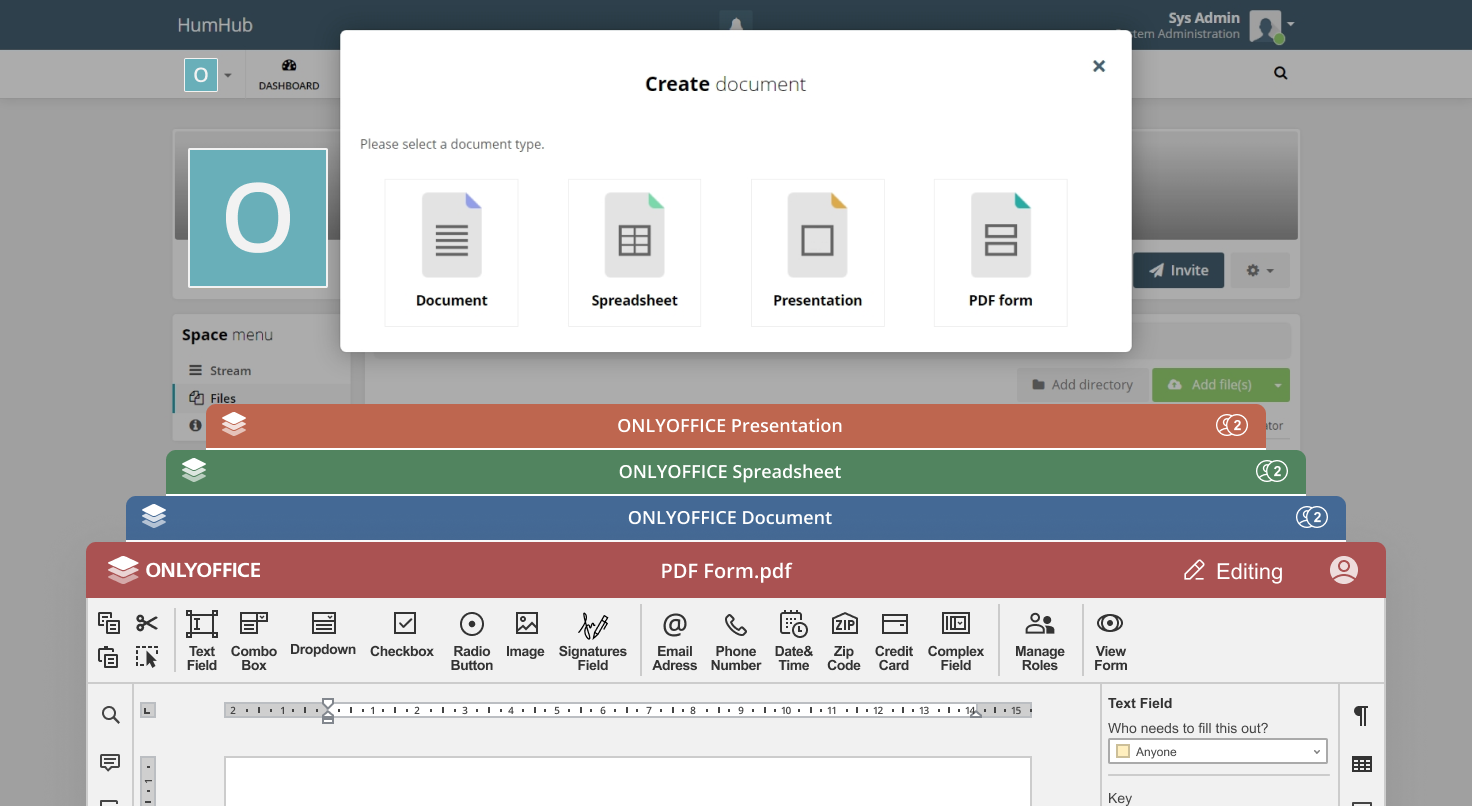Viewport: 1472px width, 806px height.
Task: Click co-editing users icon on Presentation bar
Action: pyautogui.click(x=1232, y=425)
